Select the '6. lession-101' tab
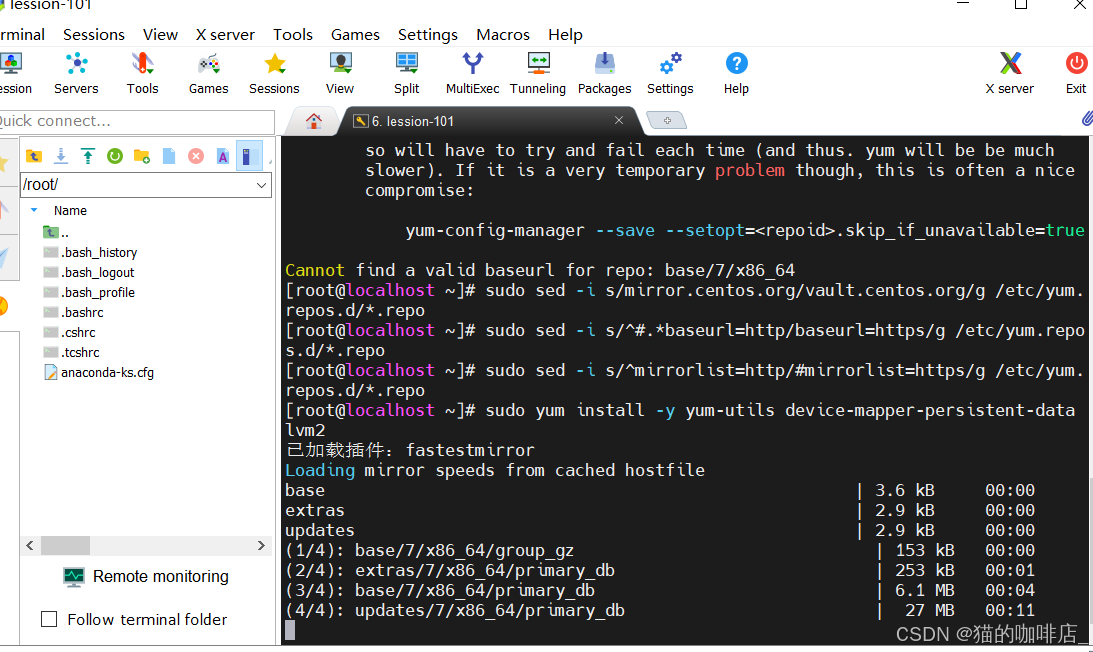 click(x=413, y=121)
